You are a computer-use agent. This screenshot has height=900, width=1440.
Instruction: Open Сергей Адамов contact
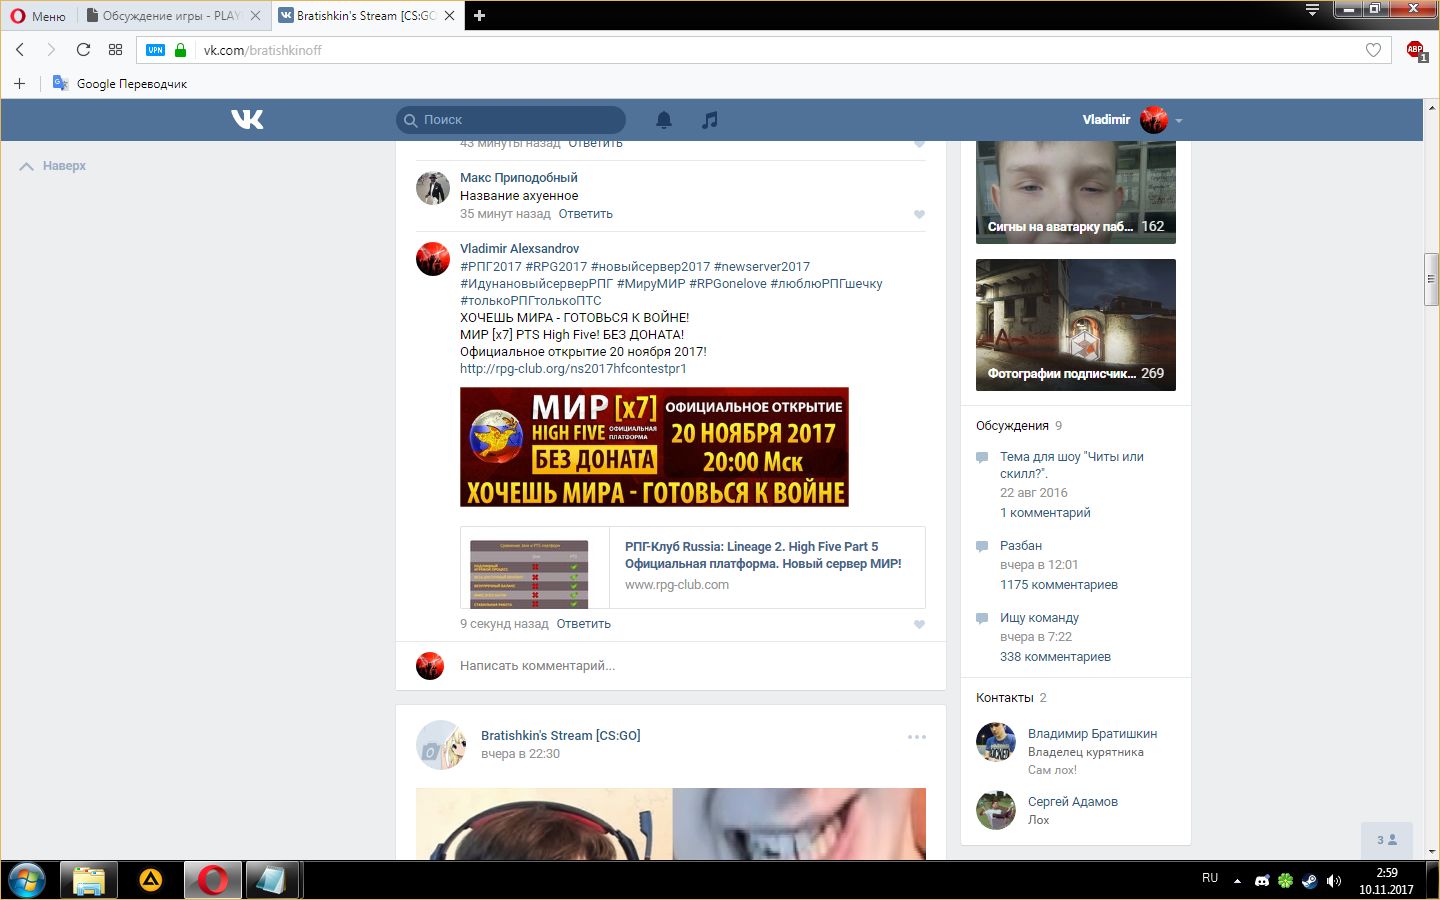point(1073,802)
